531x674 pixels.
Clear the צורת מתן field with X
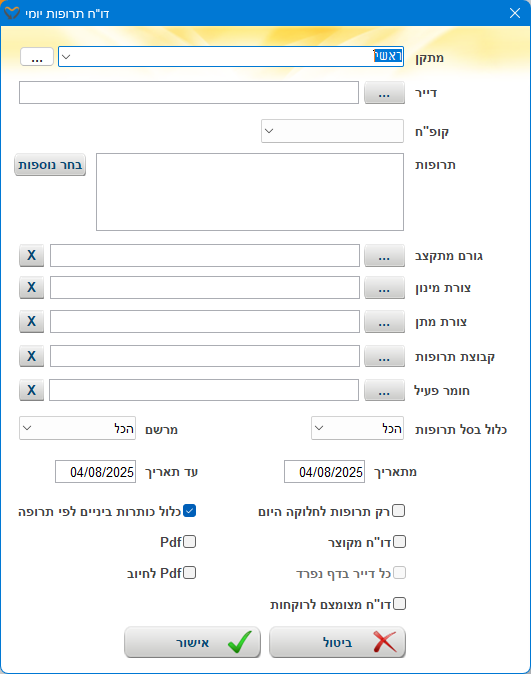click(x=31, y=322)
